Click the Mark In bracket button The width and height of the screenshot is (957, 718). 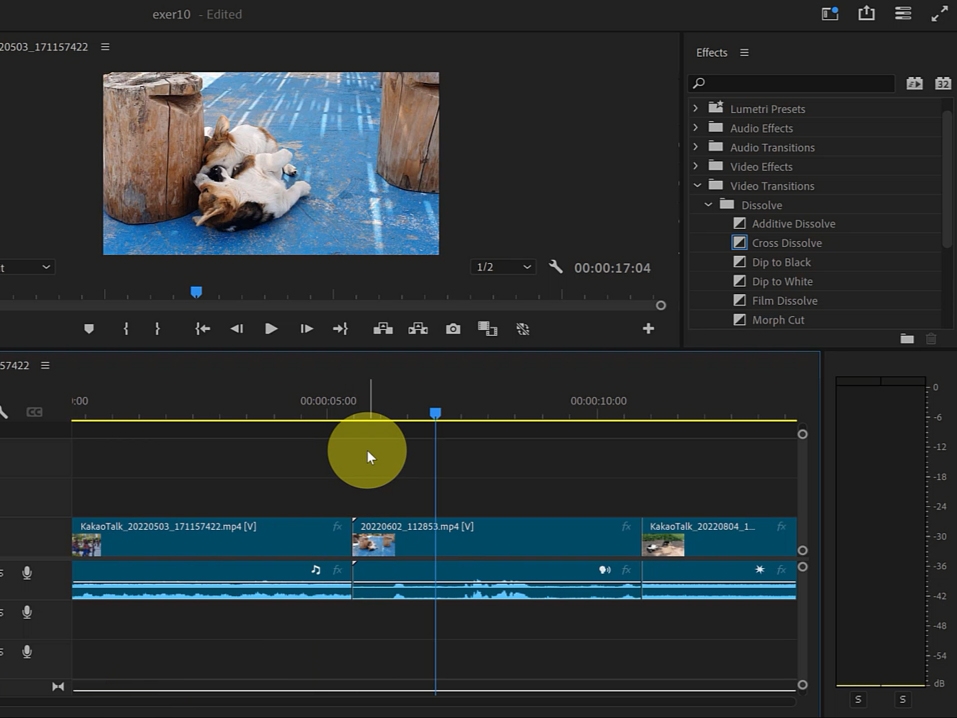(126, 329)
